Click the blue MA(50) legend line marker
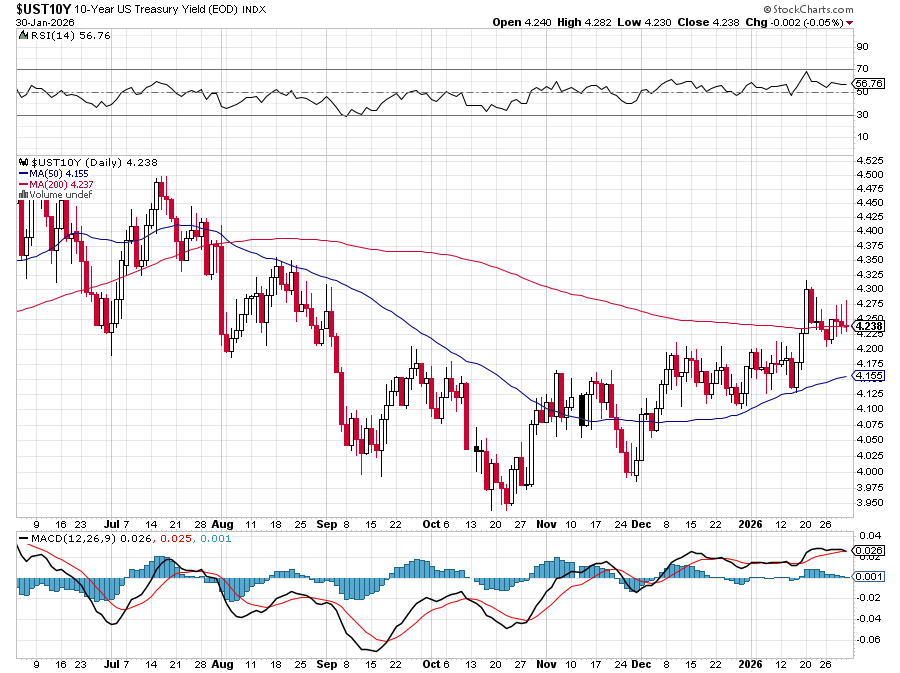Screen dimensions: 900x673 click(x=23, y=173)
